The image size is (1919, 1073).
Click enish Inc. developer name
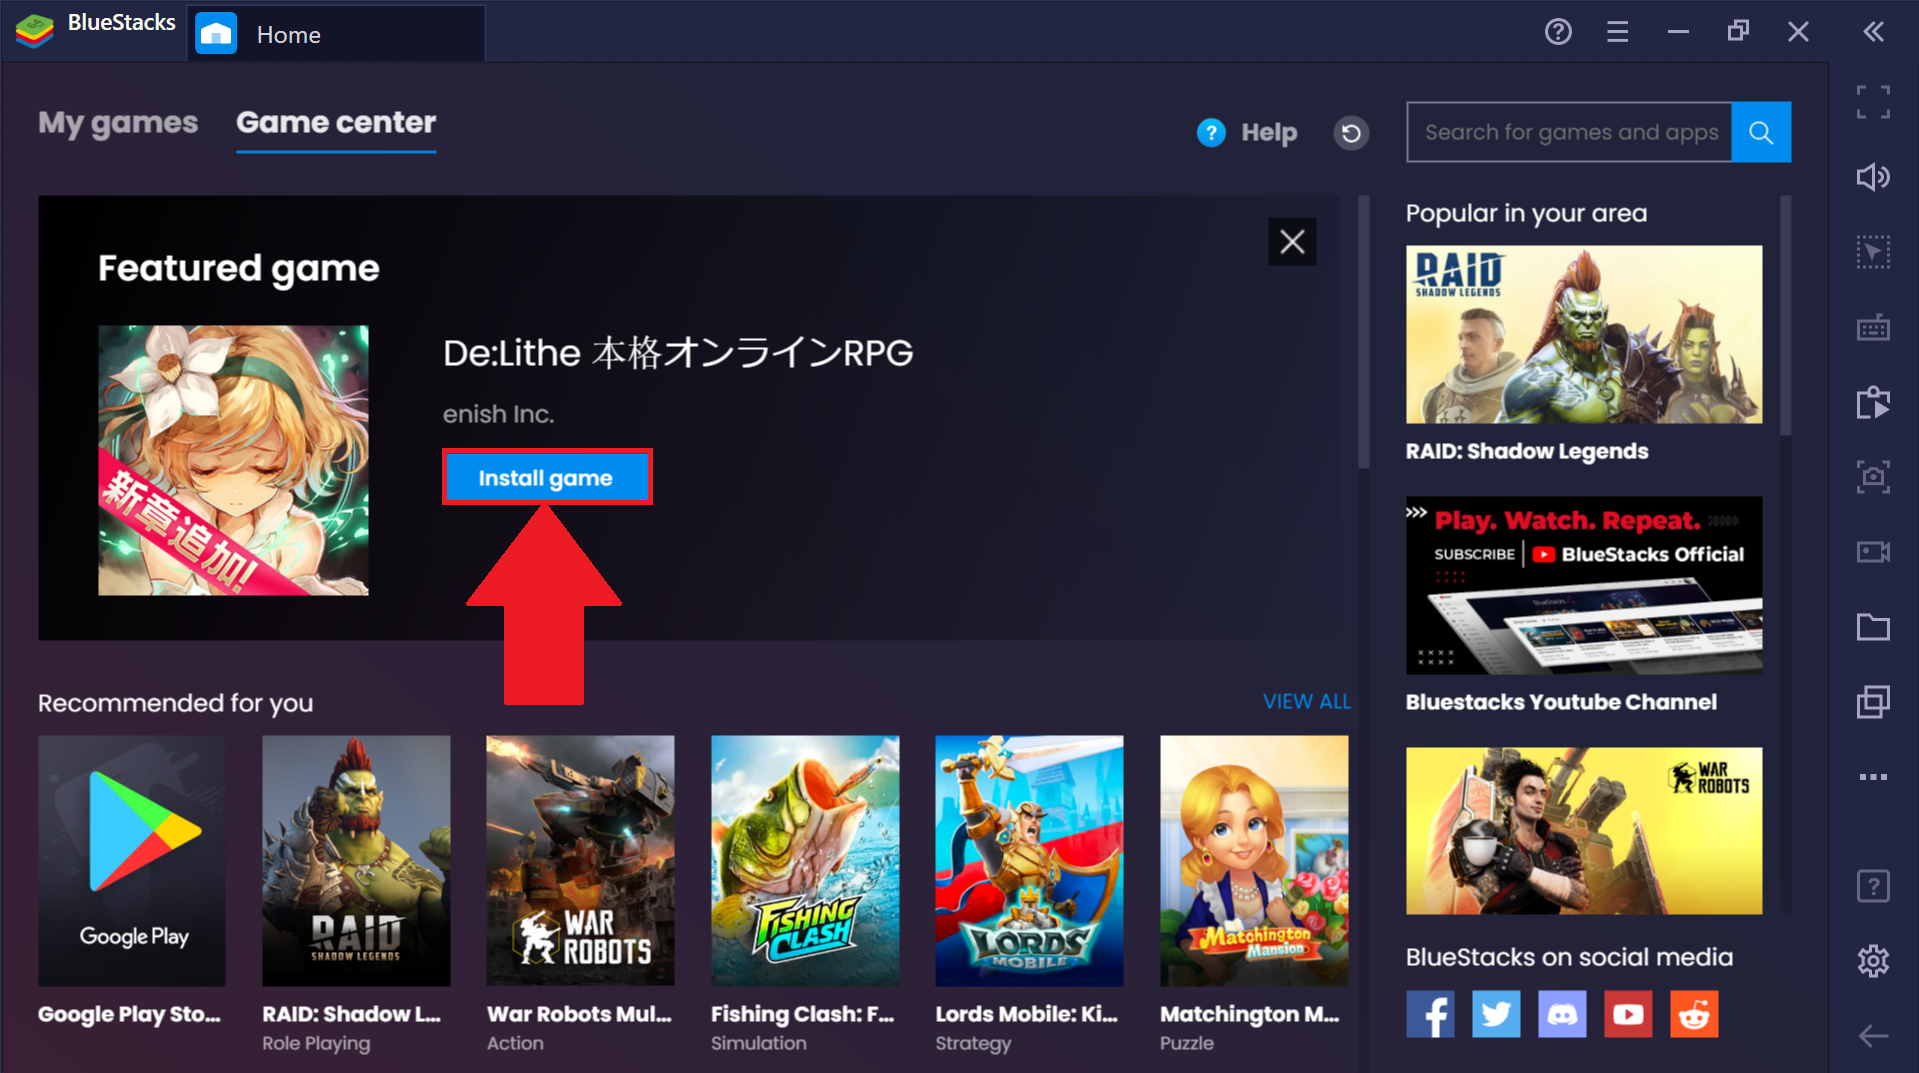tap(498, 414)
